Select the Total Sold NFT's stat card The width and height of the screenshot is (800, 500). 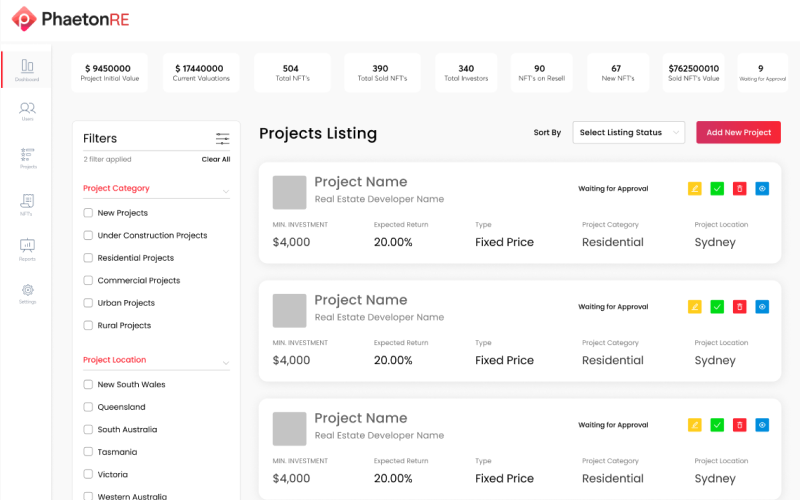(382, 73)
